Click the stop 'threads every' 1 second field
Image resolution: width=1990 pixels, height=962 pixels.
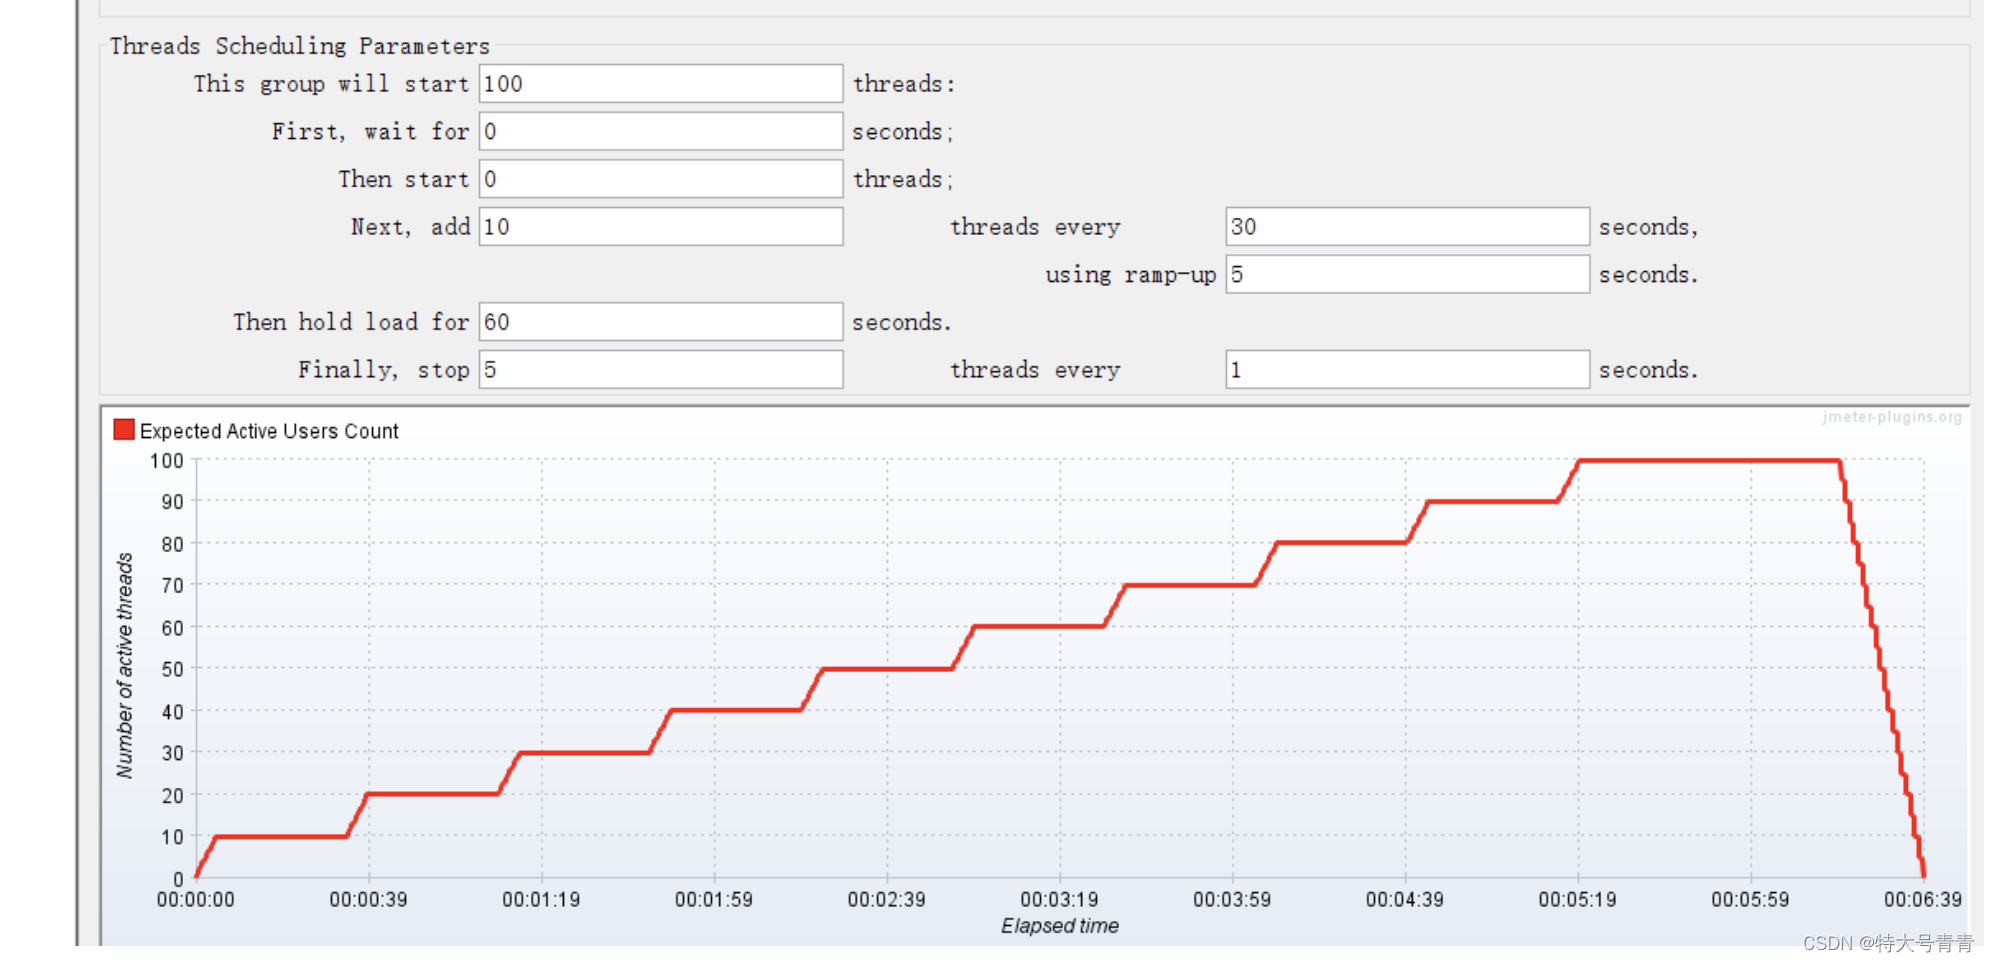(1407, 370)
